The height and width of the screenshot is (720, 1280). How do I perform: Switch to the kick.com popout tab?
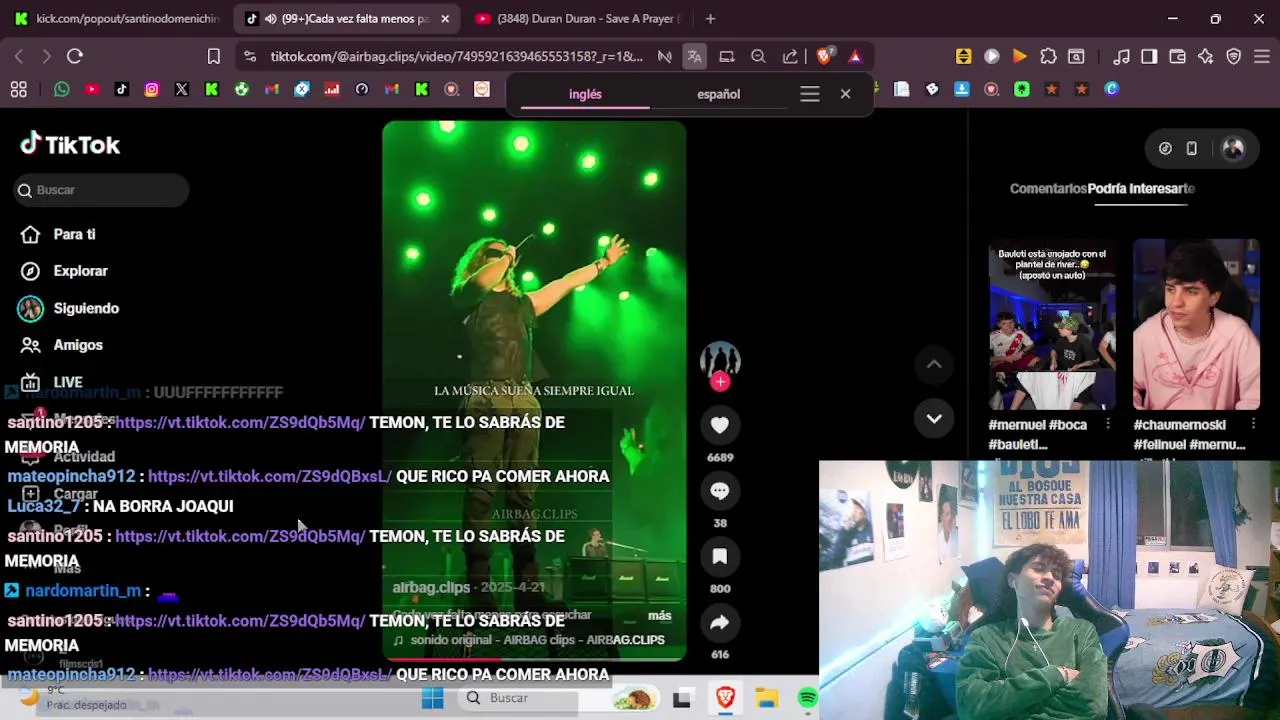(x=117, y=19)
